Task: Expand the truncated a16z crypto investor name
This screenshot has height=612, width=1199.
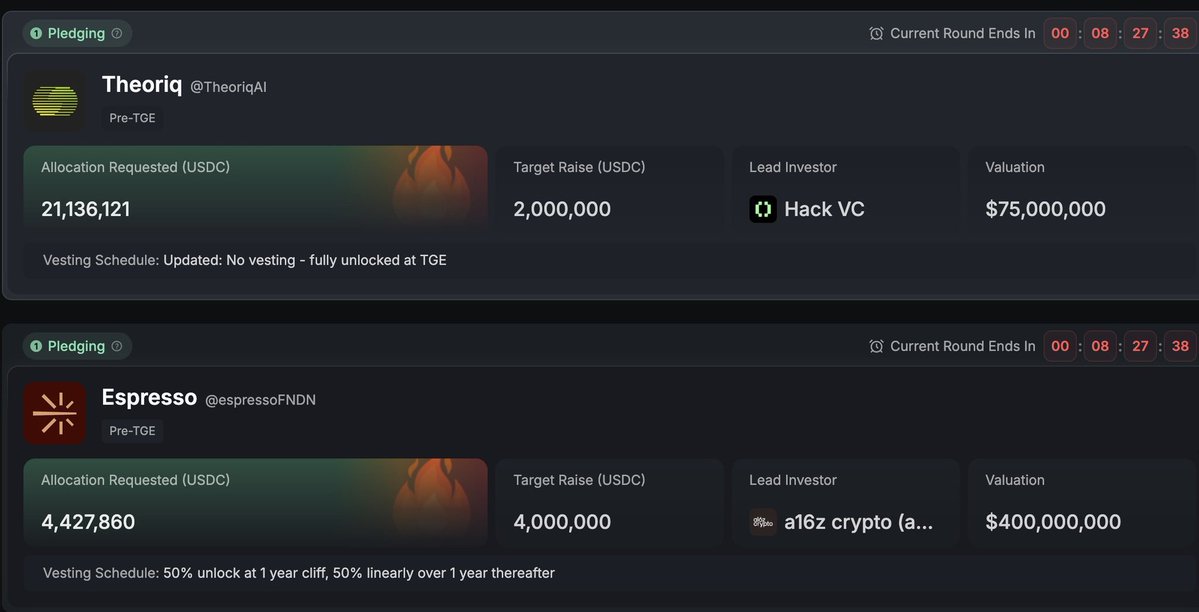Action: pyautogui.click(x=859, y=522)
